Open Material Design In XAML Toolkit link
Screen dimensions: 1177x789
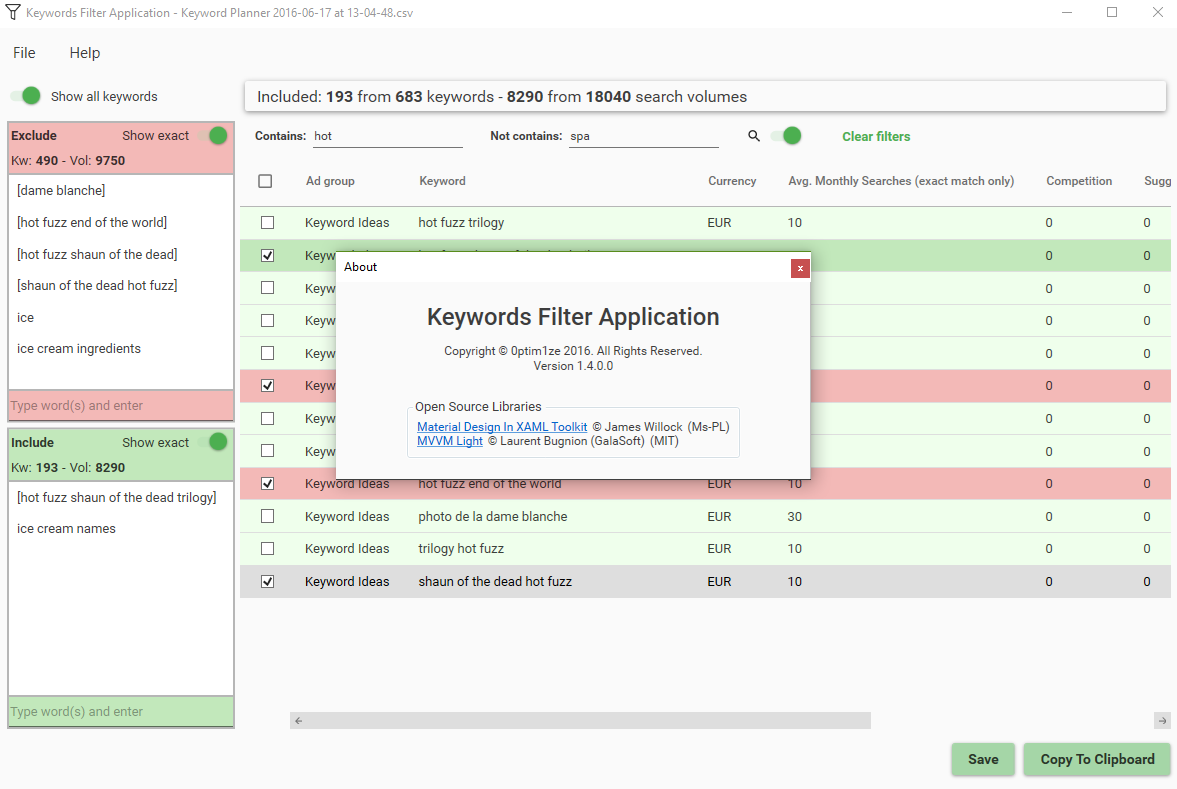tap(502, 427)
